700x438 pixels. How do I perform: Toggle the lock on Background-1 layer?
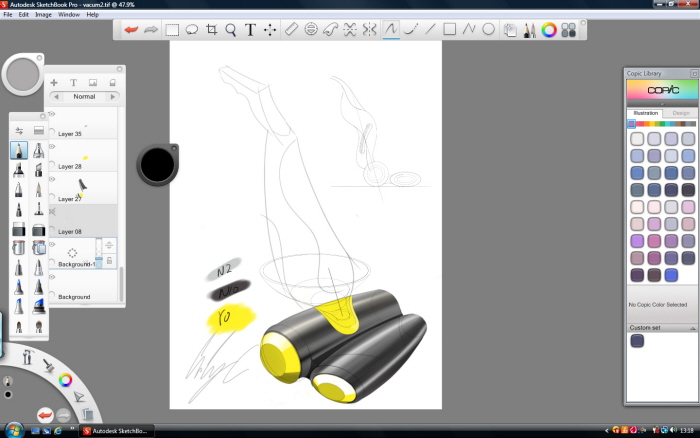point(109,261)
